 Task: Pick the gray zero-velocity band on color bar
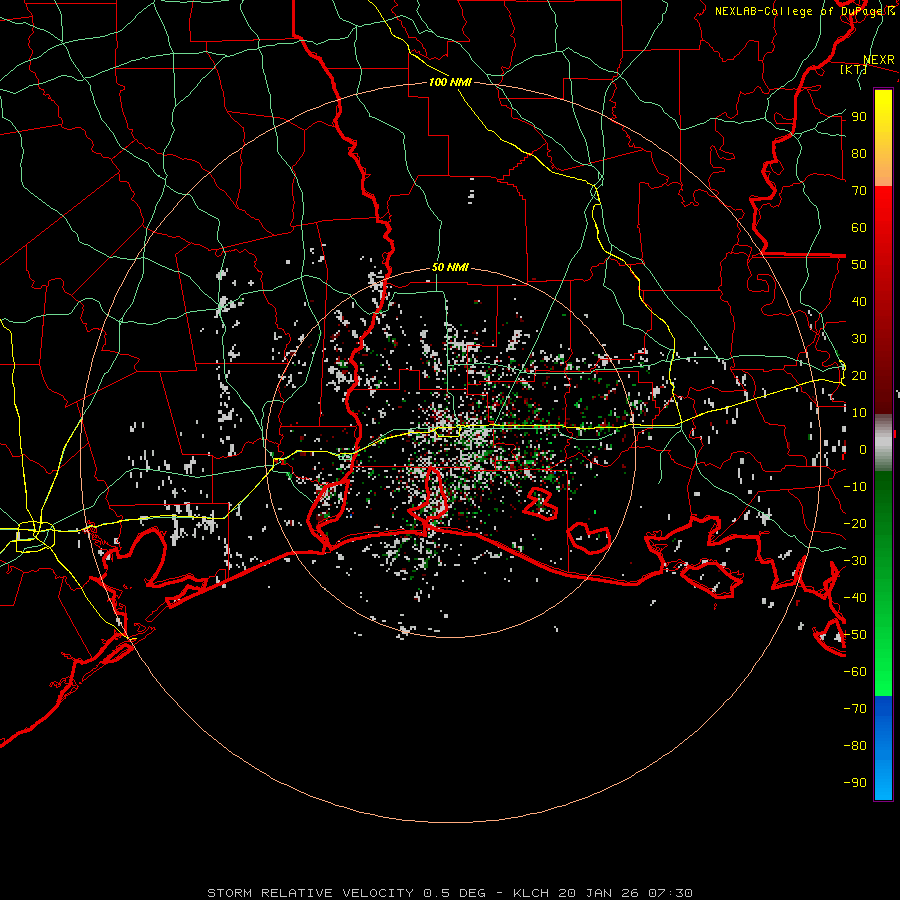click(883, 443)
